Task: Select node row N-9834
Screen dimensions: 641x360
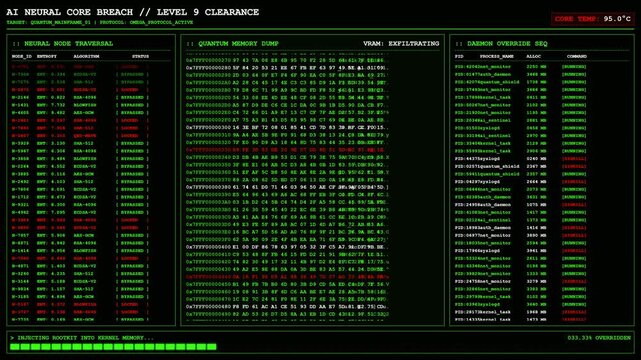Action: [x=80, y=289]
